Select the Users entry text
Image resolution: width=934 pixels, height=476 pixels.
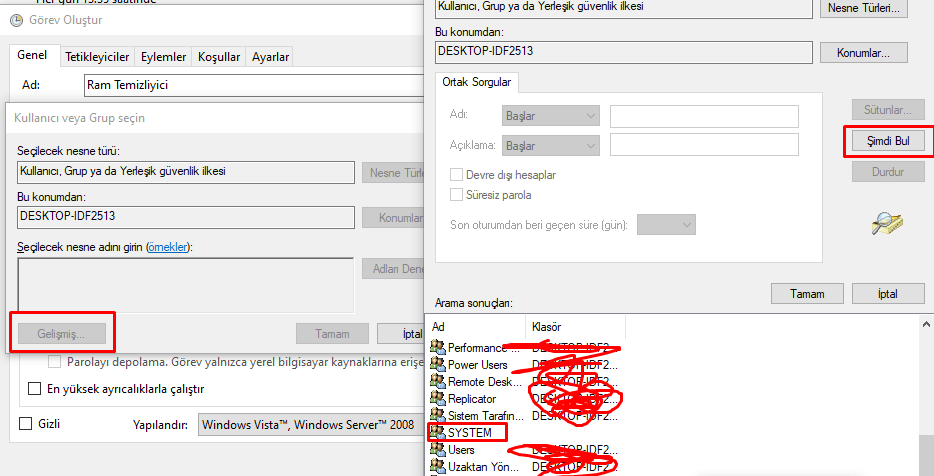click(x=461, y=450)
